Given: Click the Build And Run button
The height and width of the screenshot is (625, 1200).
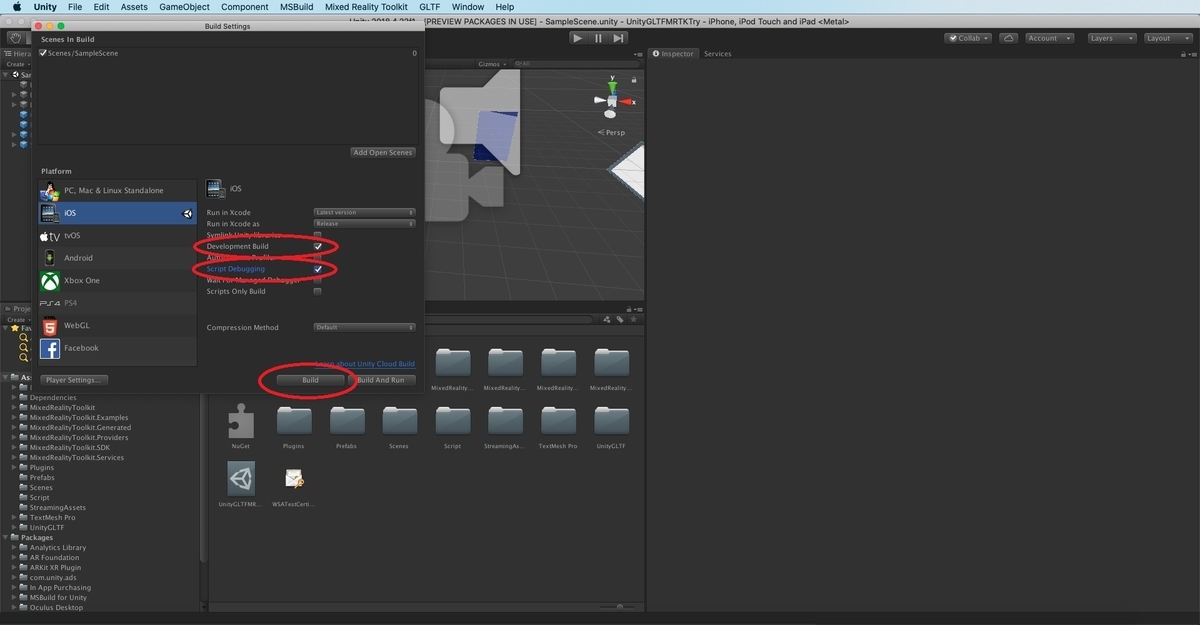Looking at the screenshot, I should (x=381, y=380).
